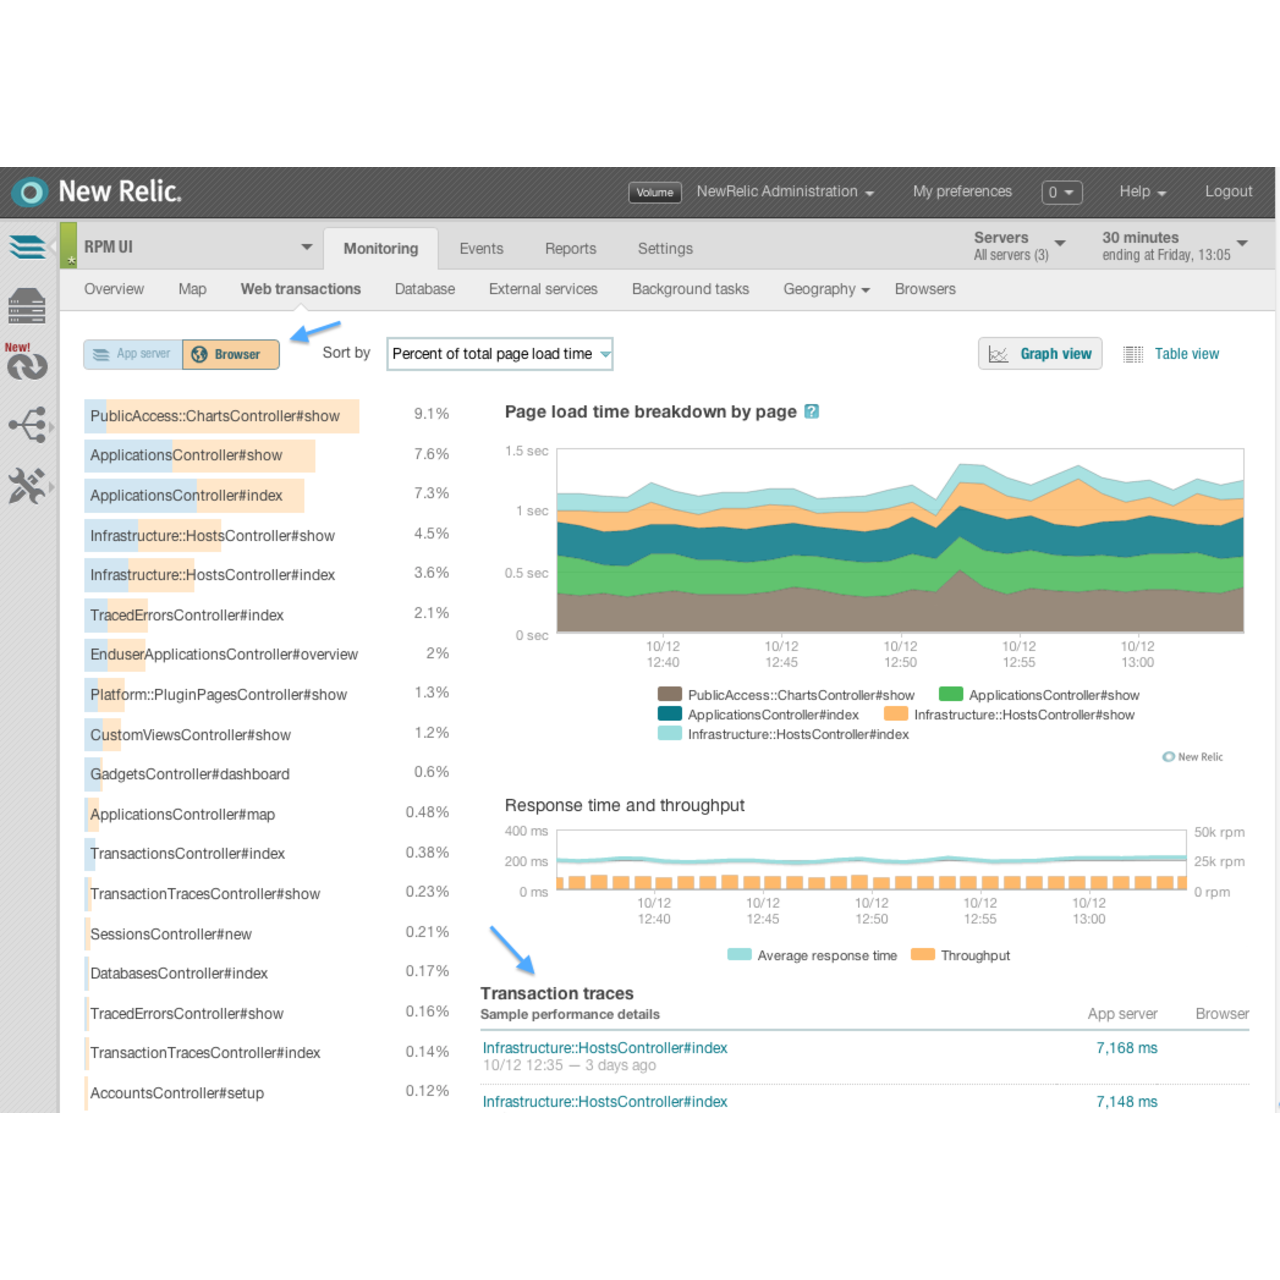Open the Reports menu item
This screenshot has height=1280, width=1280.
click(x=570, y=248)
